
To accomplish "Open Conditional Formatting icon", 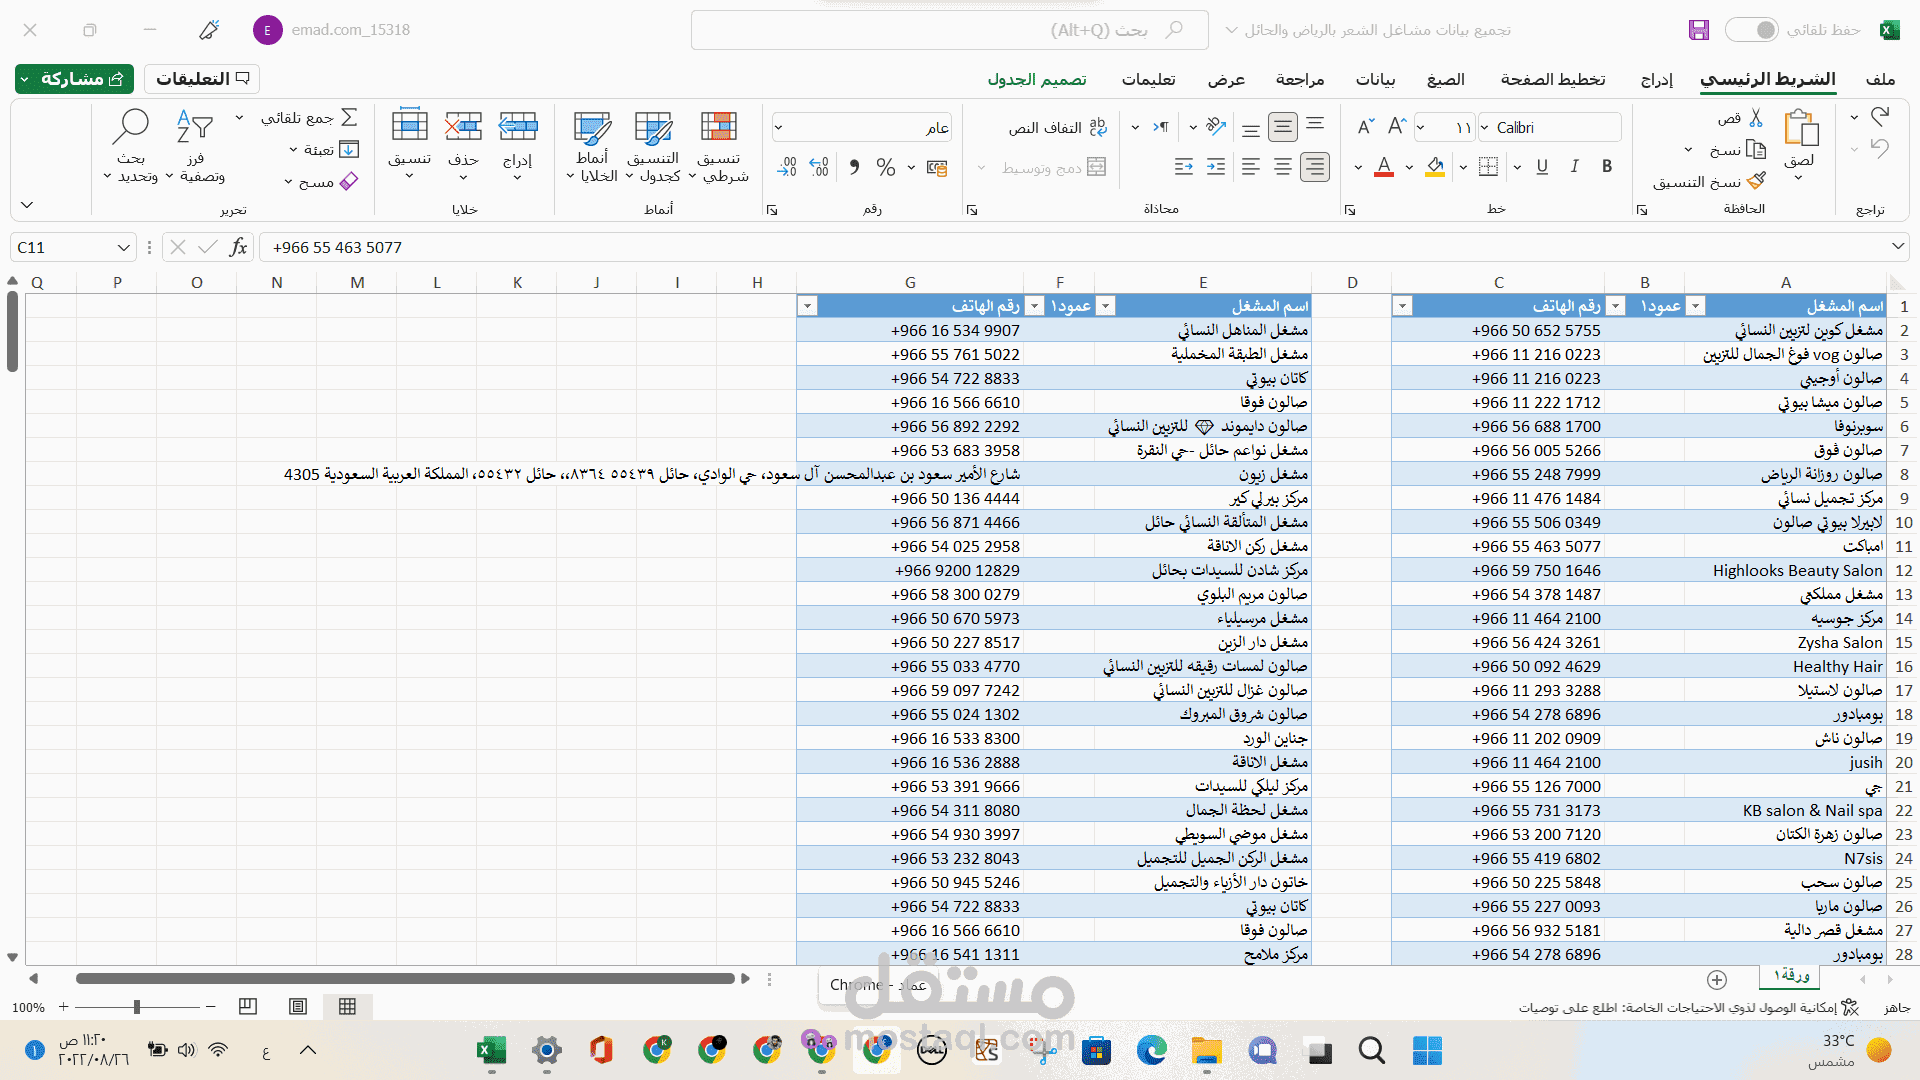I will point(718,127).
